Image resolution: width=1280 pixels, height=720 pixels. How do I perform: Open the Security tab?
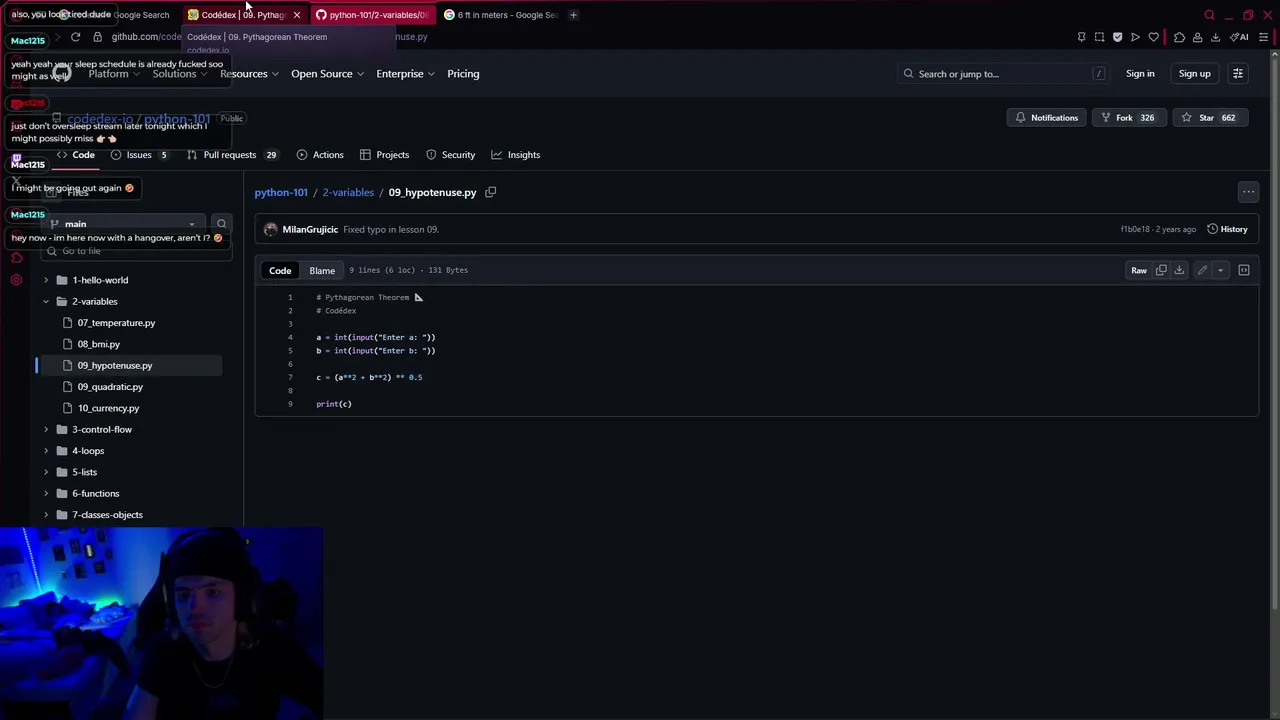450,155
